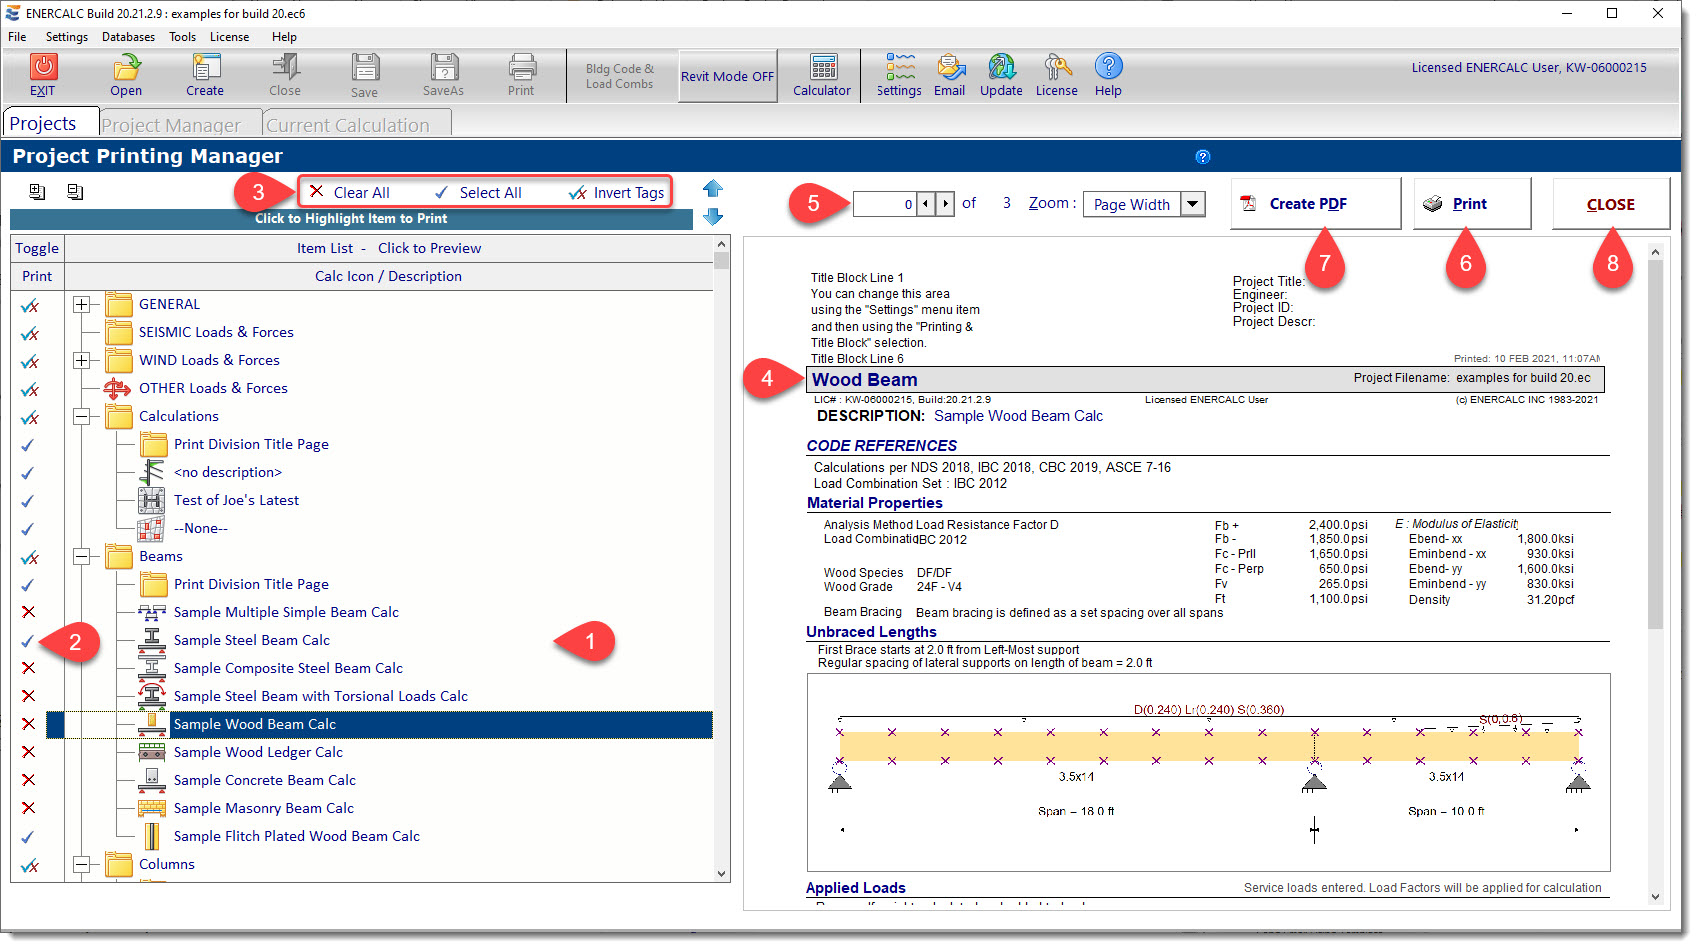The width and height of the screenshot is (1697, 948).
Task: Toggle print checkmark for Sample Steel Beam Calc
Action: 28,640
